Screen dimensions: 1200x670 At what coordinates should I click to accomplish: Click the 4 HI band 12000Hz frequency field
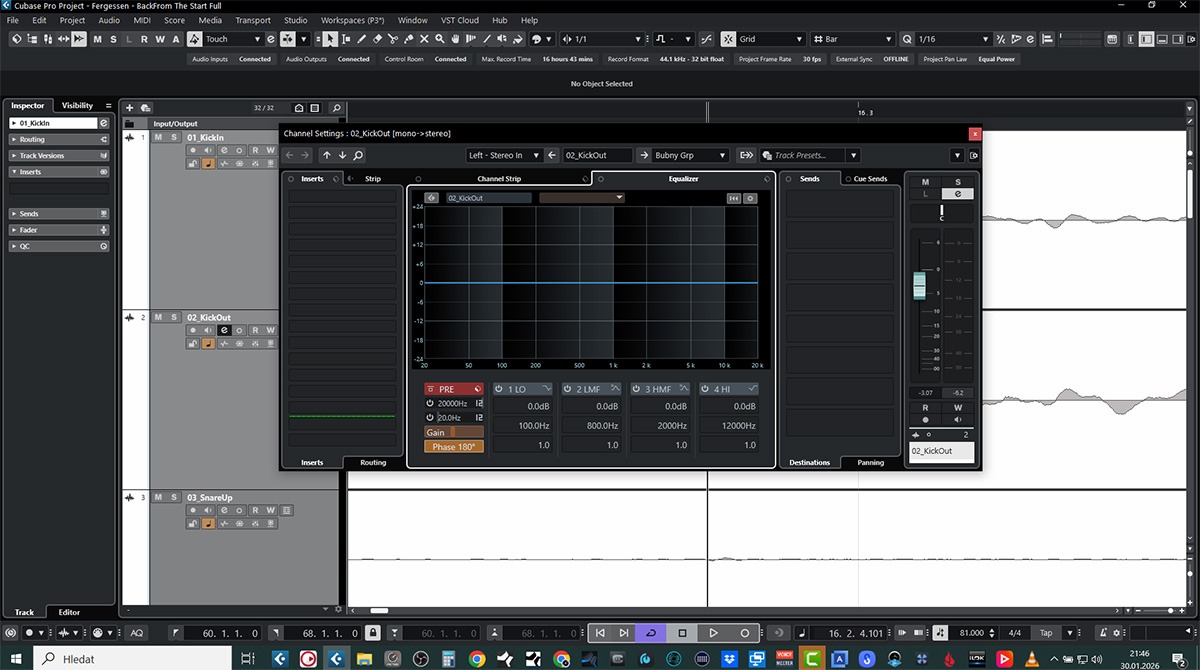tap(729, 426)
